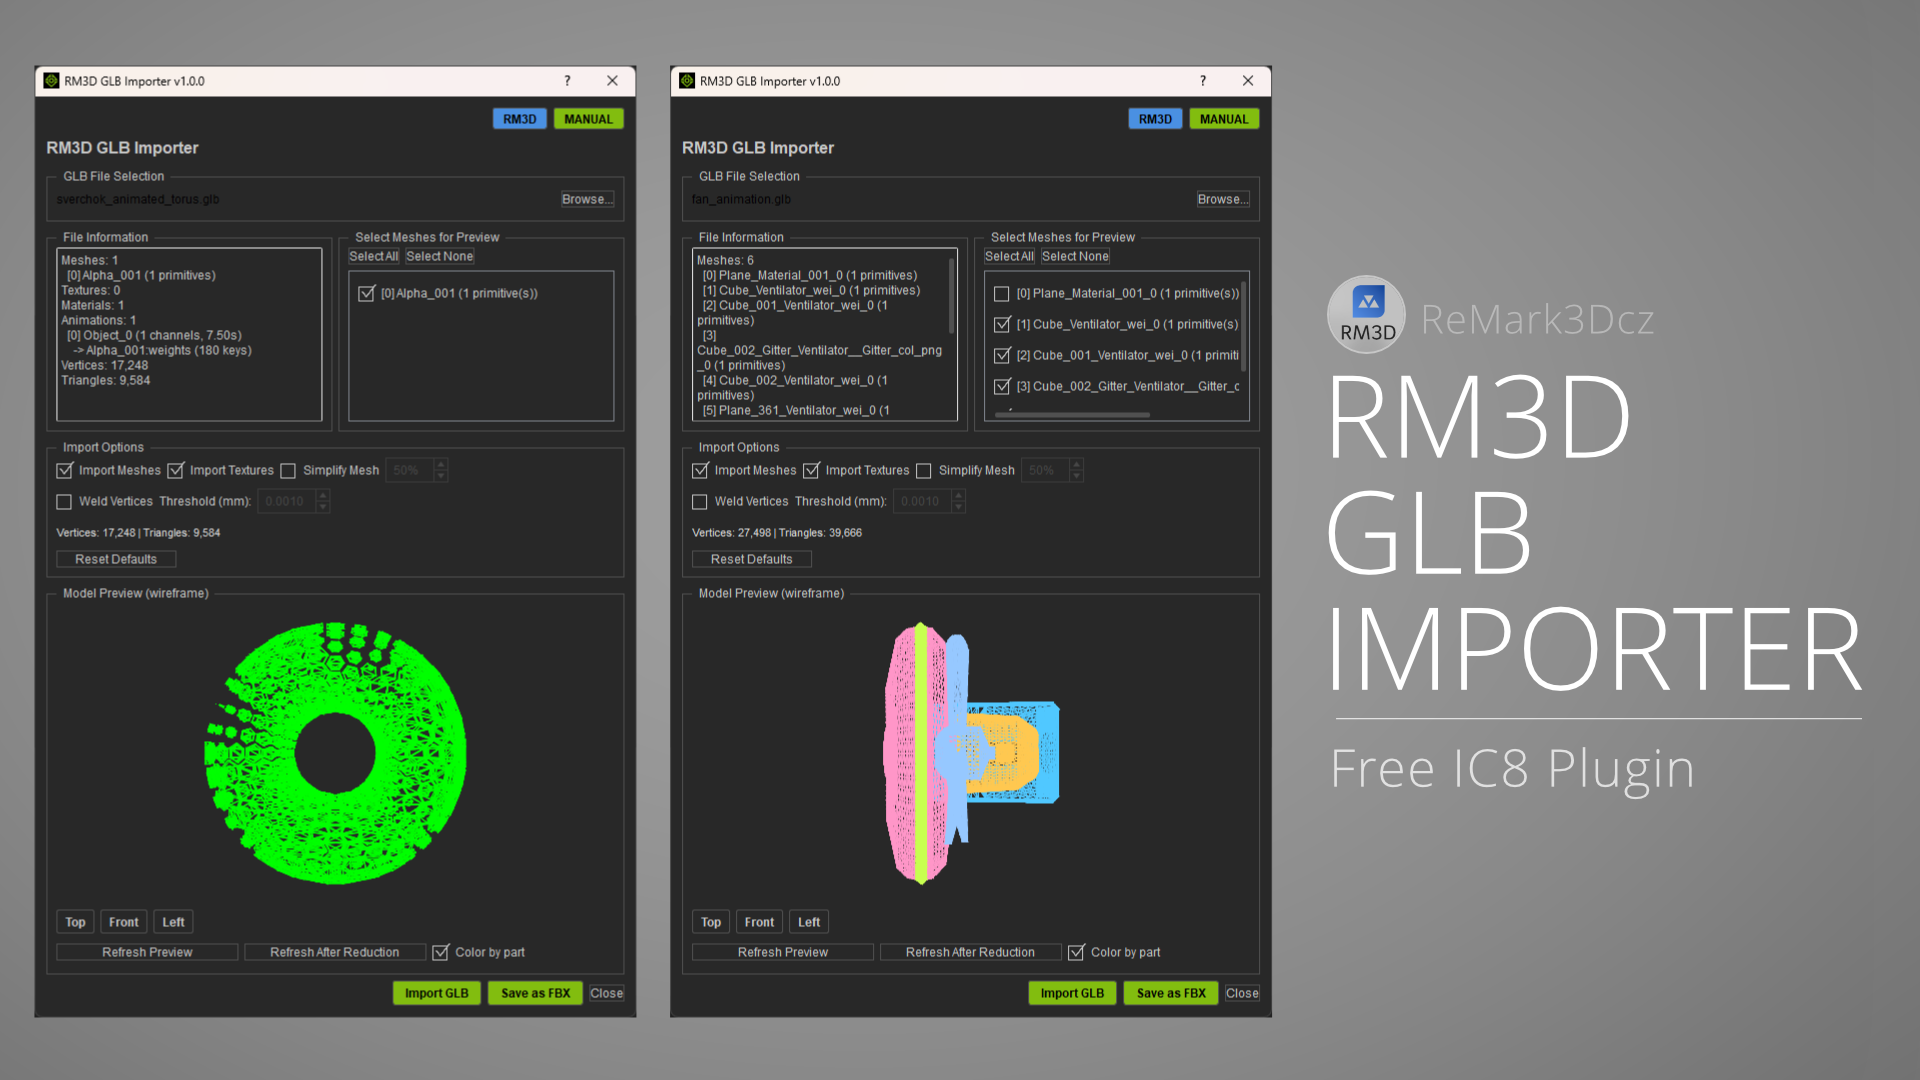Enable the Plane_Material_001_0 mesh checkbox
The height and width of the screenshot is (1080, 1920).
coord(1001,294)
